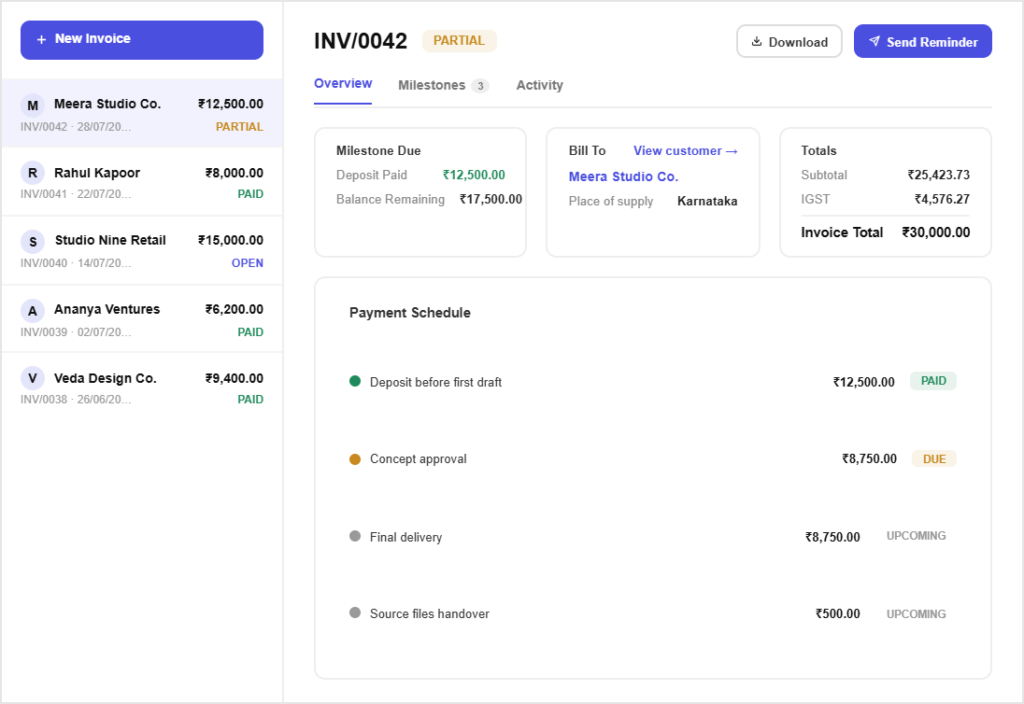Click the R avatar for Rahul Kapoor

click(33, 173)
